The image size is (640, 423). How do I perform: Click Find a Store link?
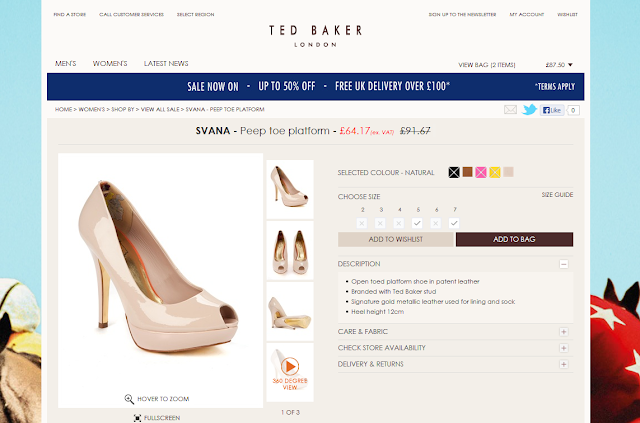[70, 14]
